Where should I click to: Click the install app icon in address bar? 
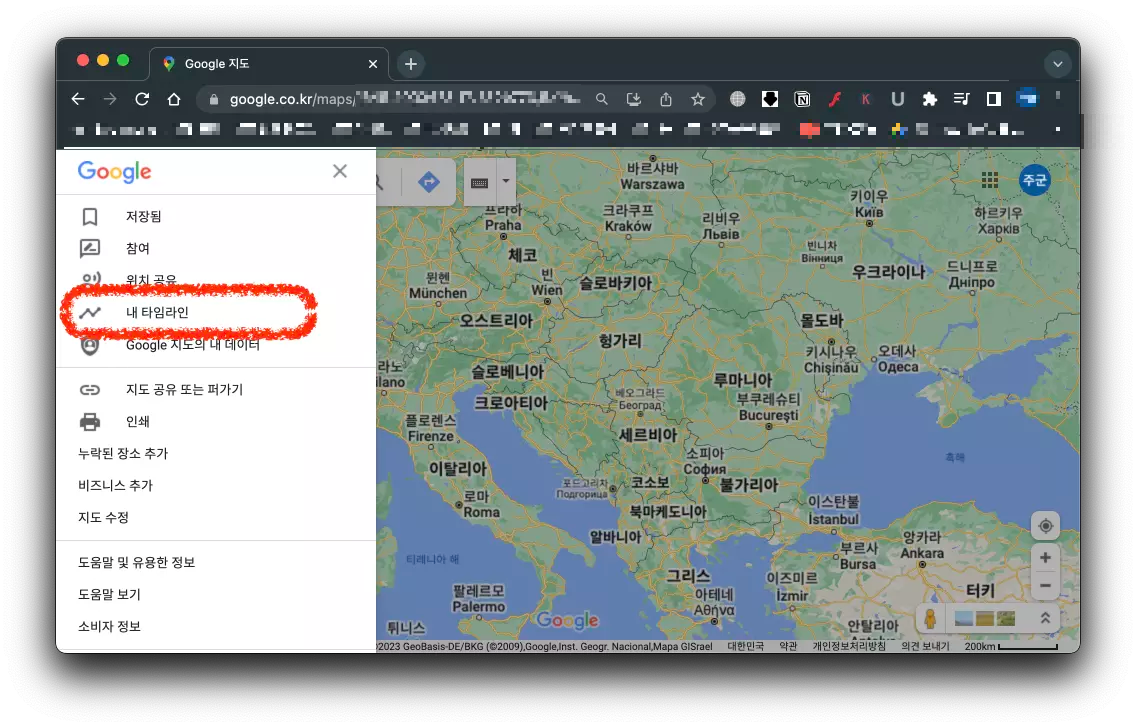click(x=634, y=99)
